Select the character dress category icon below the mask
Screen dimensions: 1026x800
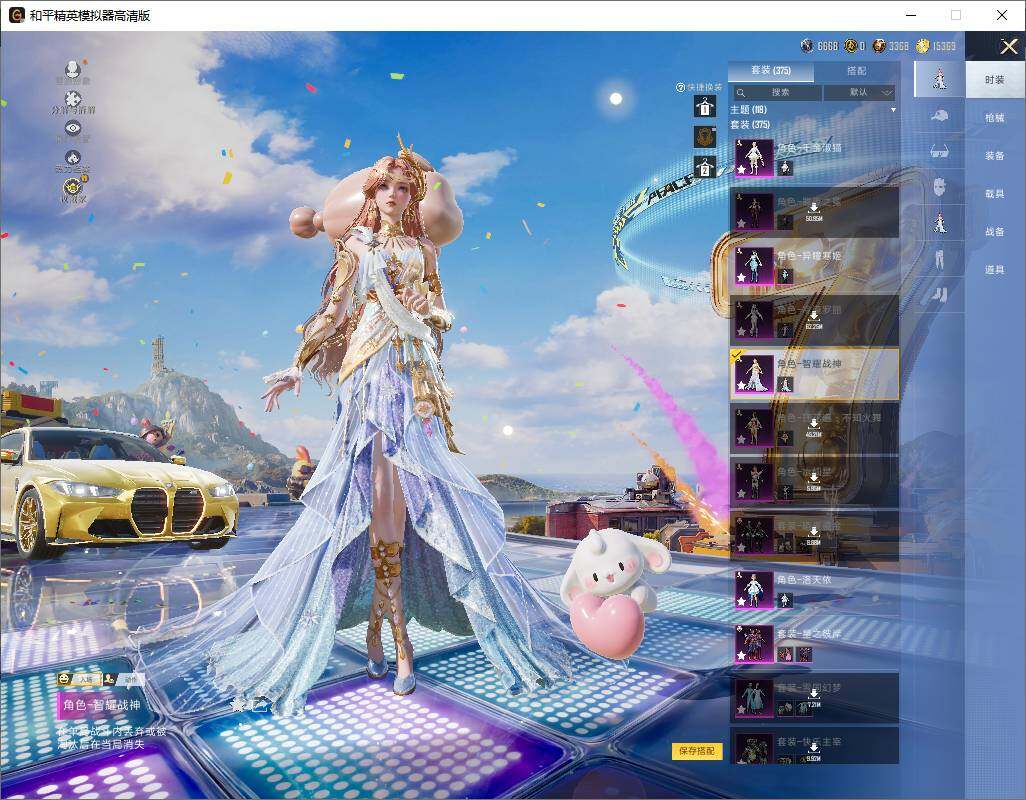point(940,222)
